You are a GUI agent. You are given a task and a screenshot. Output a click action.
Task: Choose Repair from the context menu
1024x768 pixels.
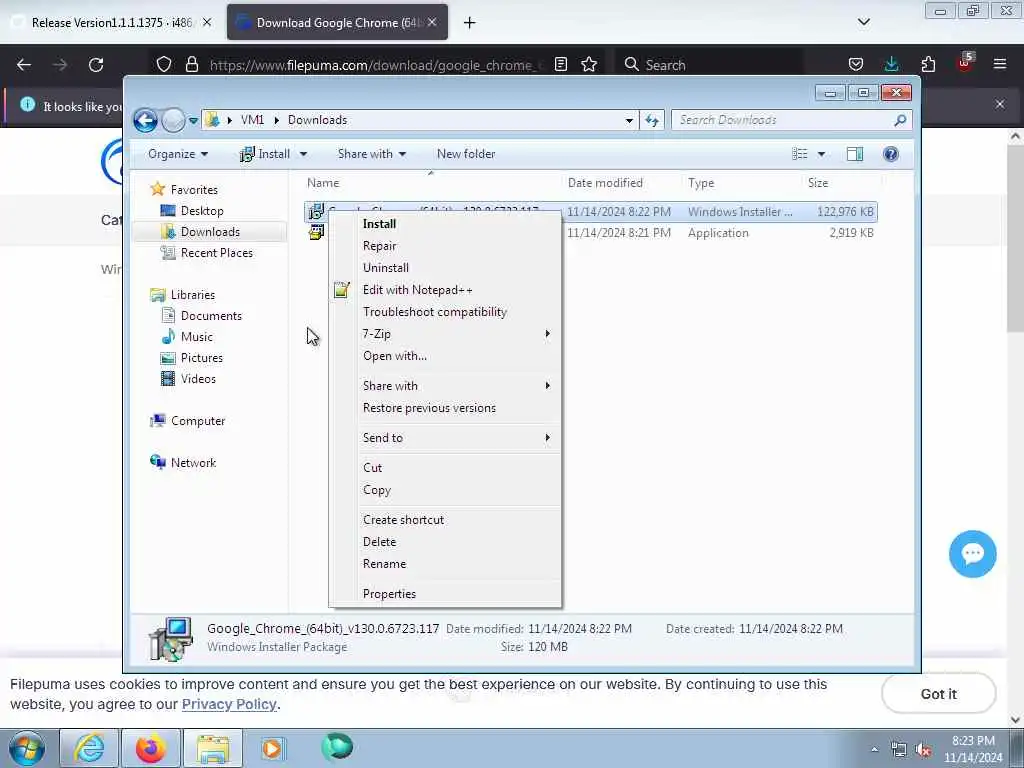click(445, 246)
